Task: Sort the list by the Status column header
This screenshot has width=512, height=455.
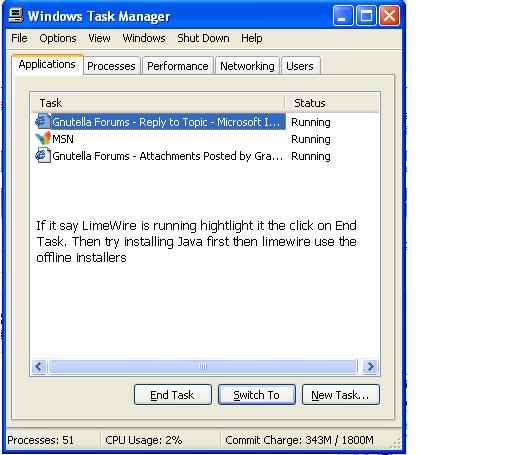Action: 332,103
